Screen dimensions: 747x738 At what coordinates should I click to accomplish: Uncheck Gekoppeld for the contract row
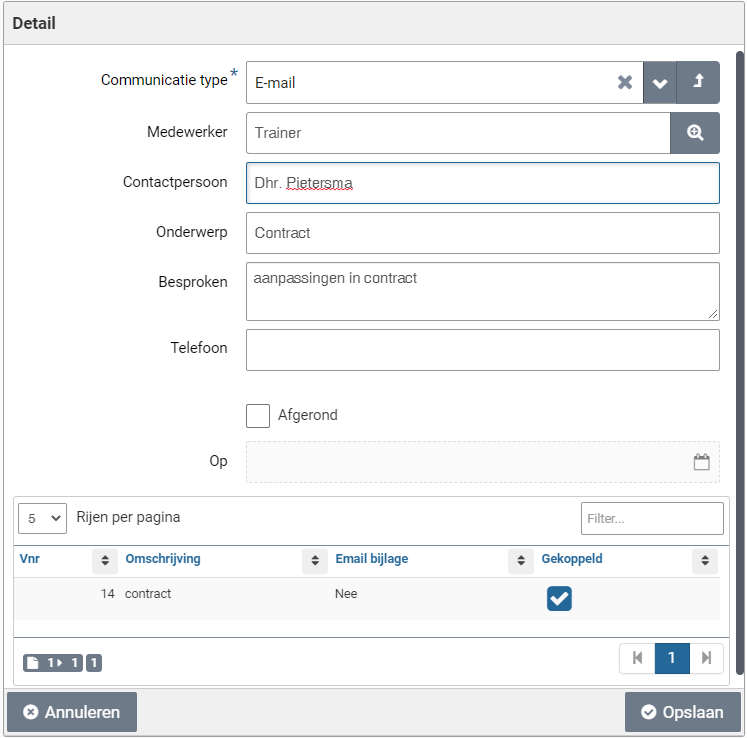559,598
